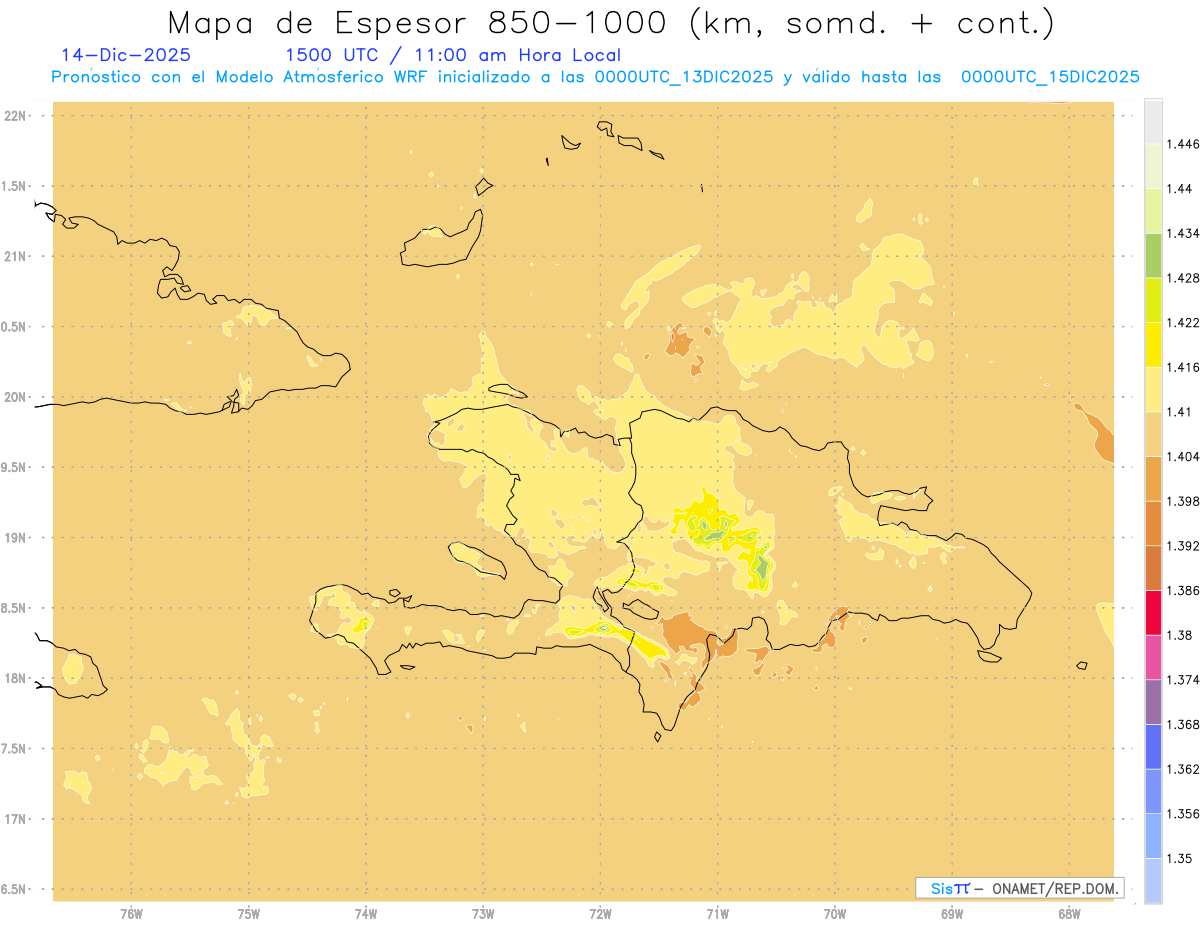Click the latitude label '21N'
The width and height of the screenshot is (1200, 927).
coord(15,256)
